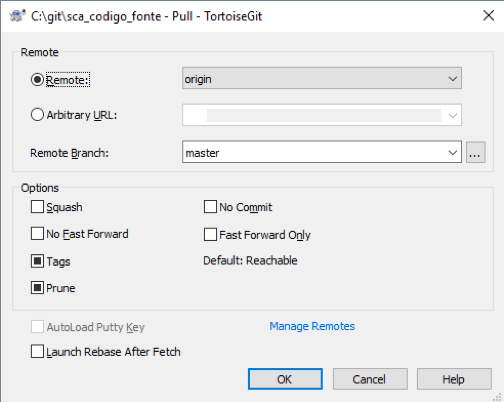Check the Fast Forward Only option
The image size is (504, 402).
click(x=210, y=234)
